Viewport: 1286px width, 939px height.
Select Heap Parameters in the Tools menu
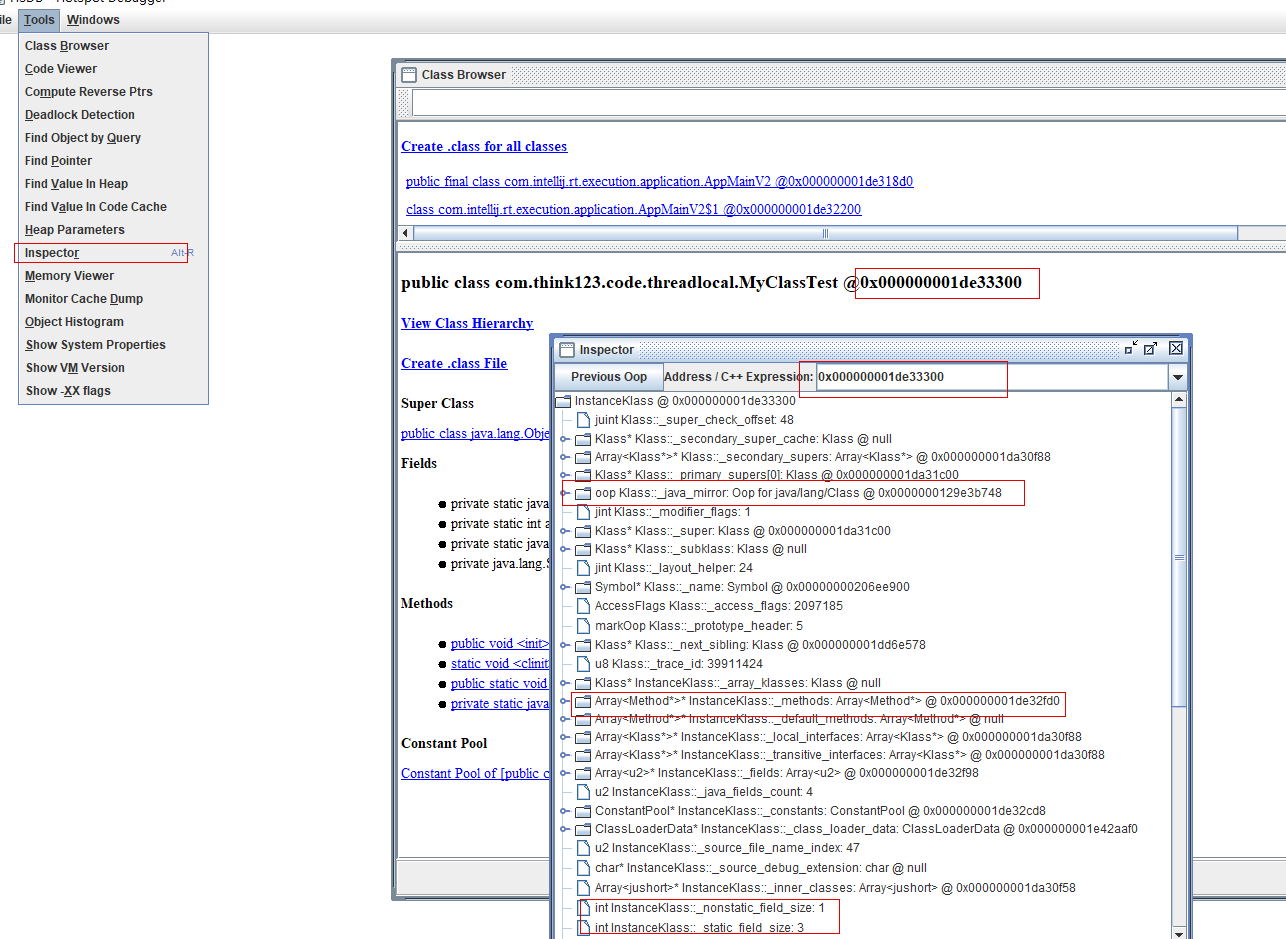coord(74,230)
